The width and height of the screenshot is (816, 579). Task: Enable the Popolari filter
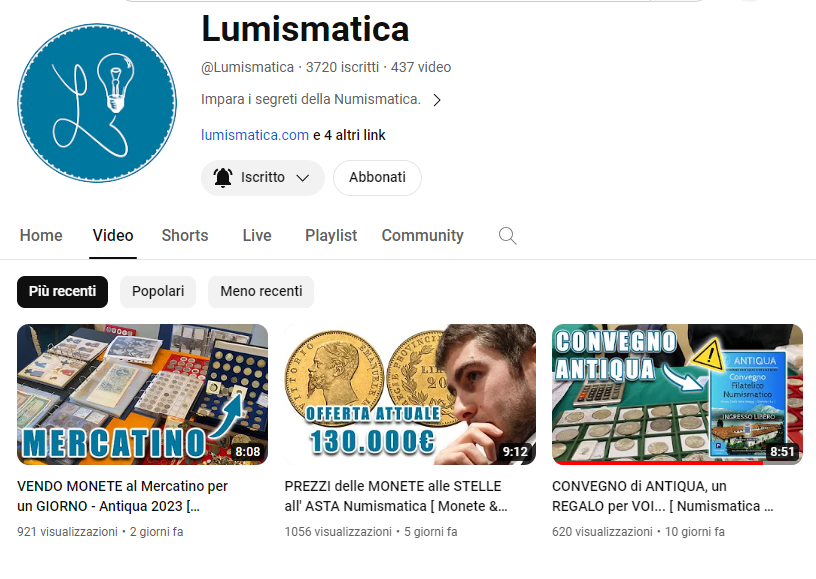[157, 291]
